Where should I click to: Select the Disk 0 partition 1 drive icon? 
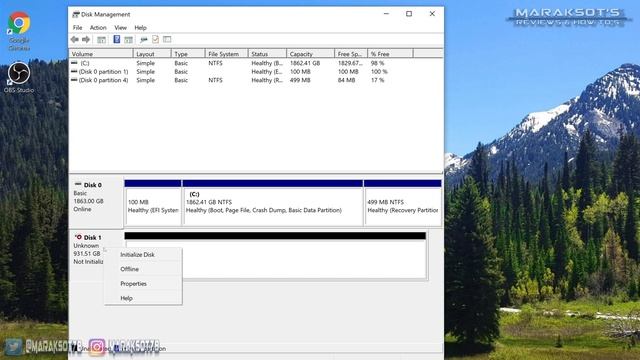tap(74, 71)
